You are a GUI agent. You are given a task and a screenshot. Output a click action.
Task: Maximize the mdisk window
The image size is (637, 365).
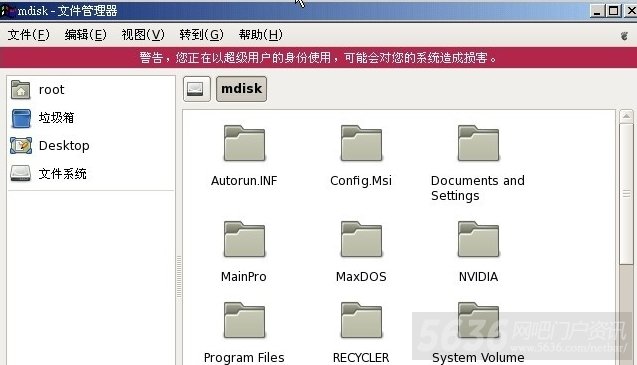[x=613, y=11]
